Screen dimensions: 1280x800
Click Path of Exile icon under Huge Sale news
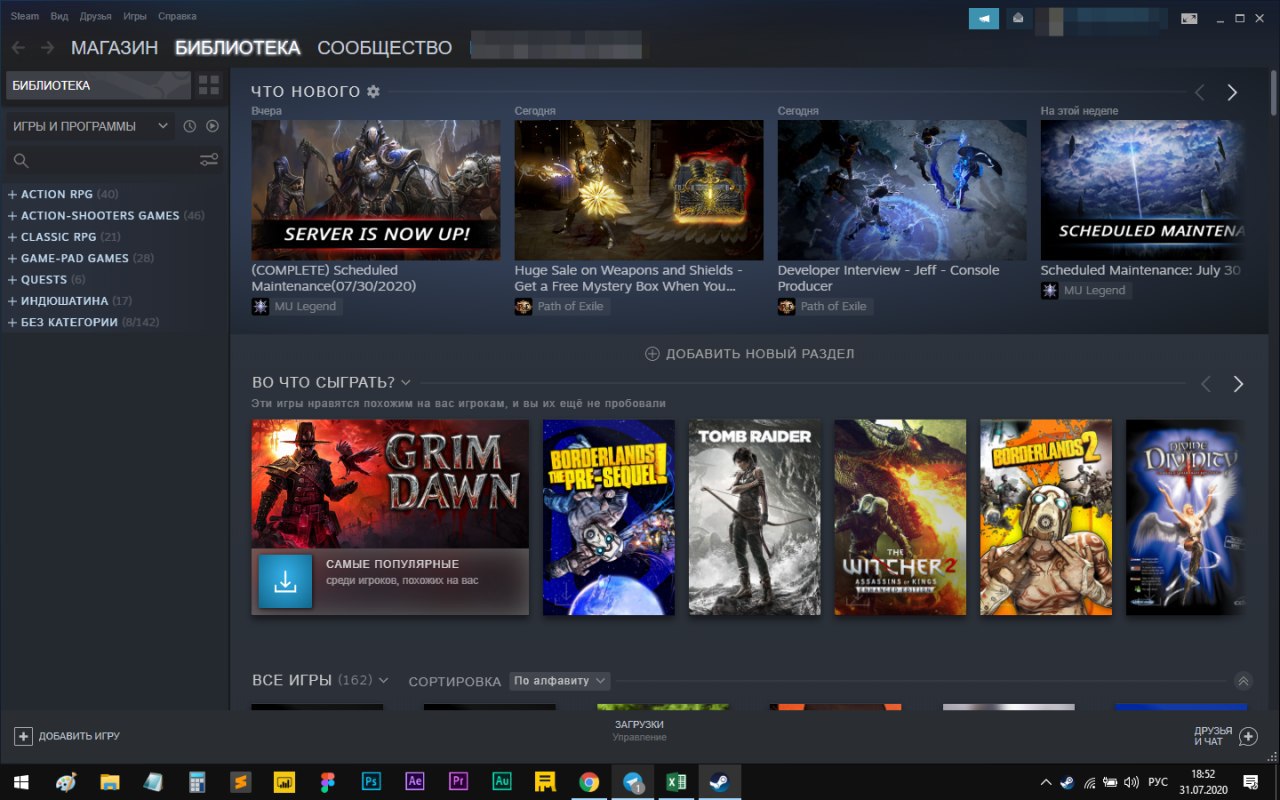tap(523, 306)
